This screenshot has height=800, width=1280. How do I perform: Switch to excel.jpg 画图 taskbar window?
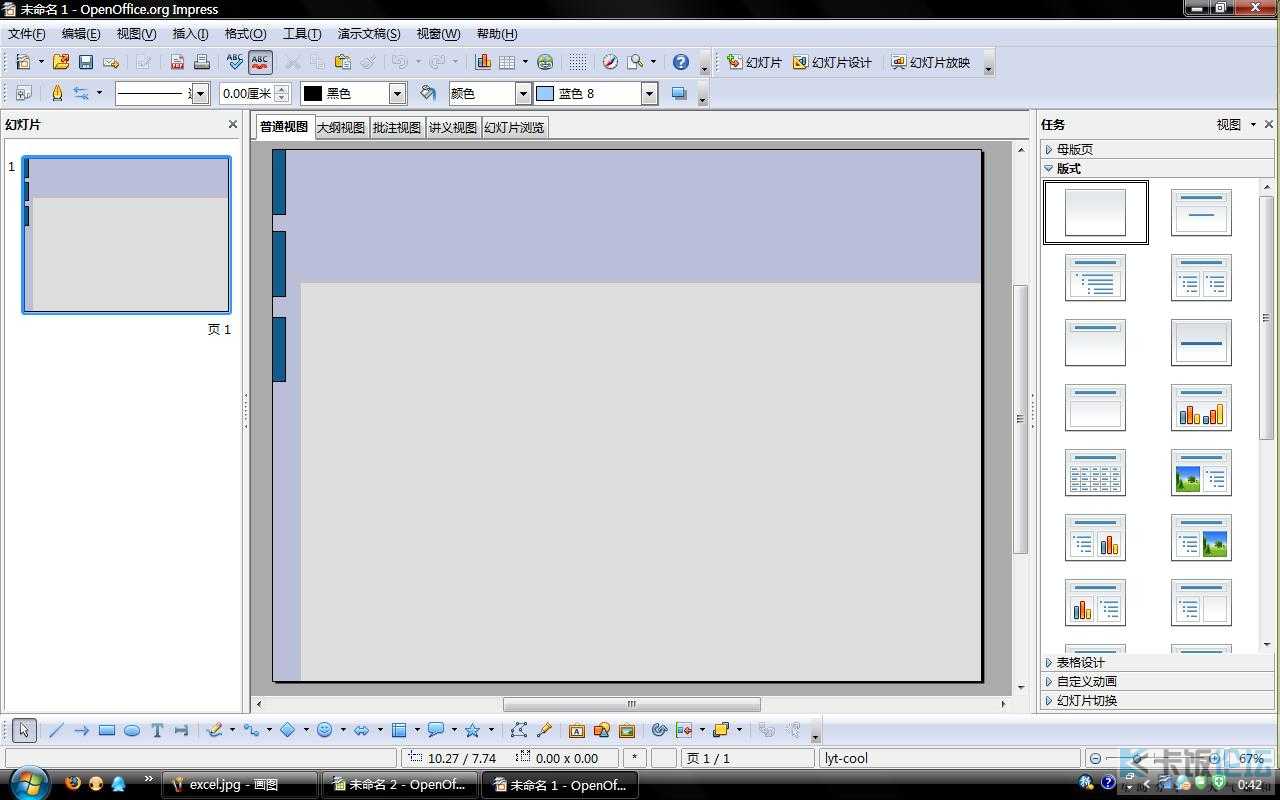point(239,785)
